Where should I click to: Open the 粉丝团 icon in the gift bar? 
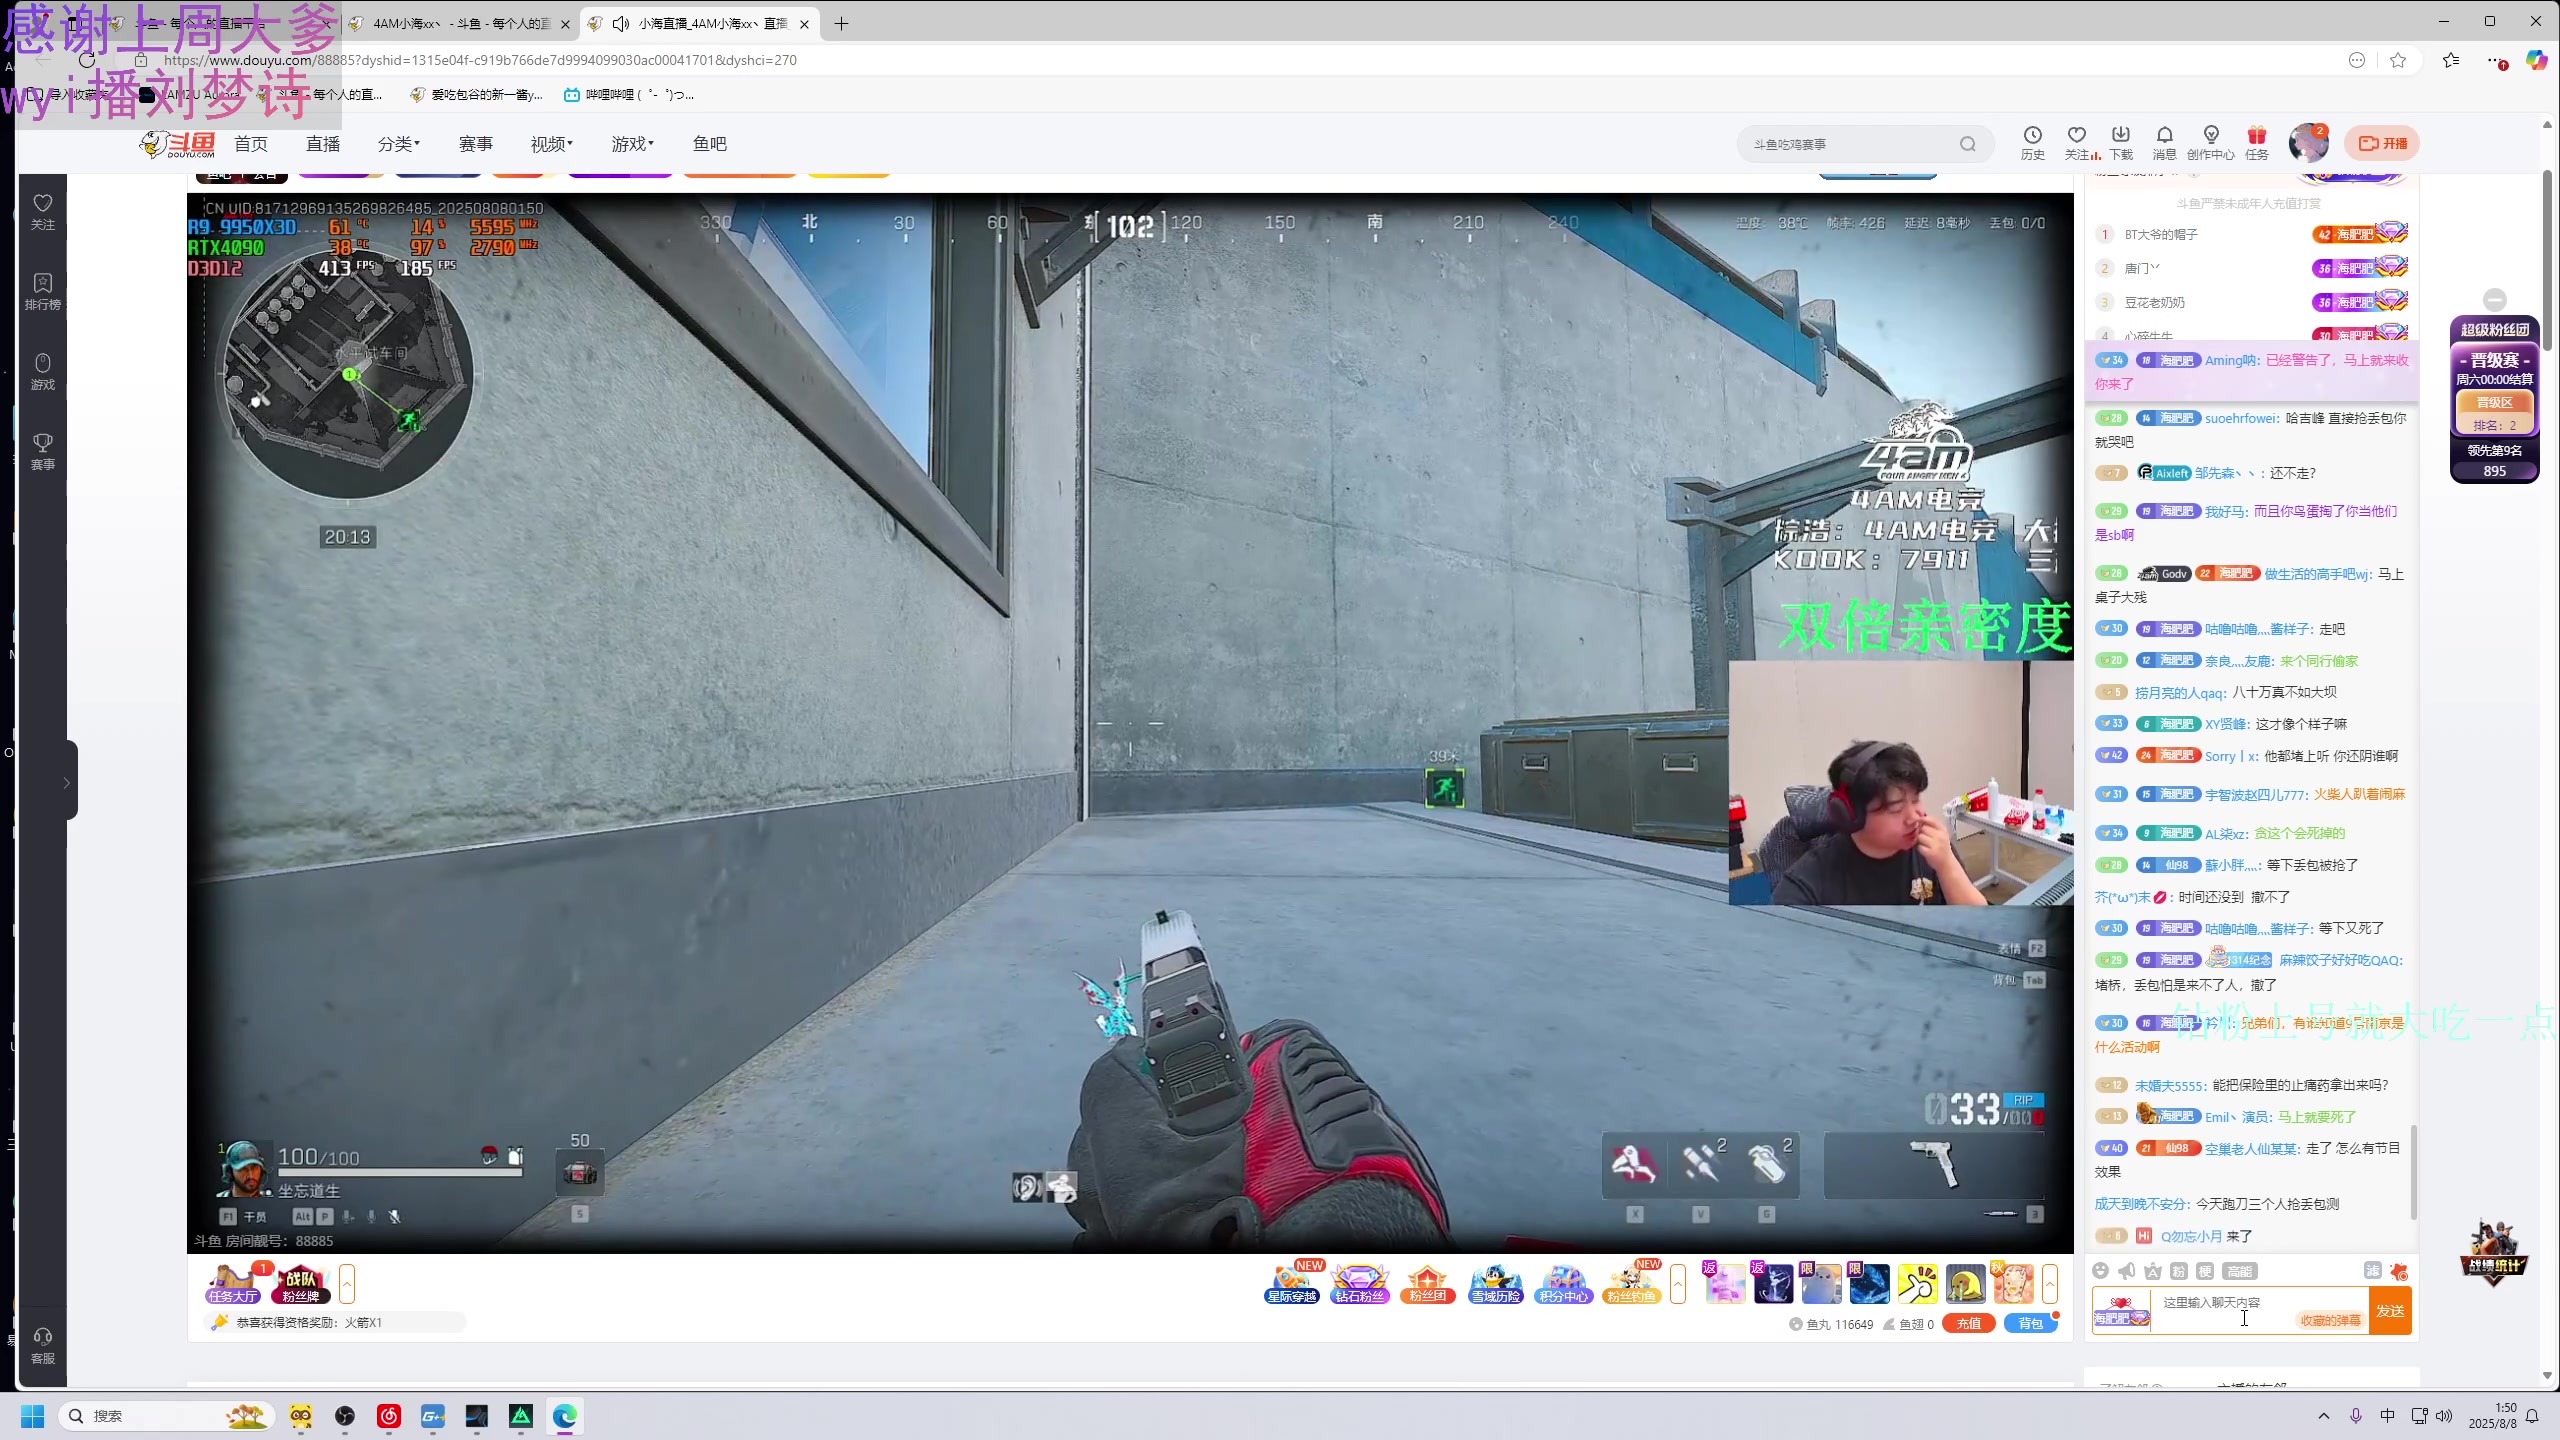[x=1428, y=1284]
